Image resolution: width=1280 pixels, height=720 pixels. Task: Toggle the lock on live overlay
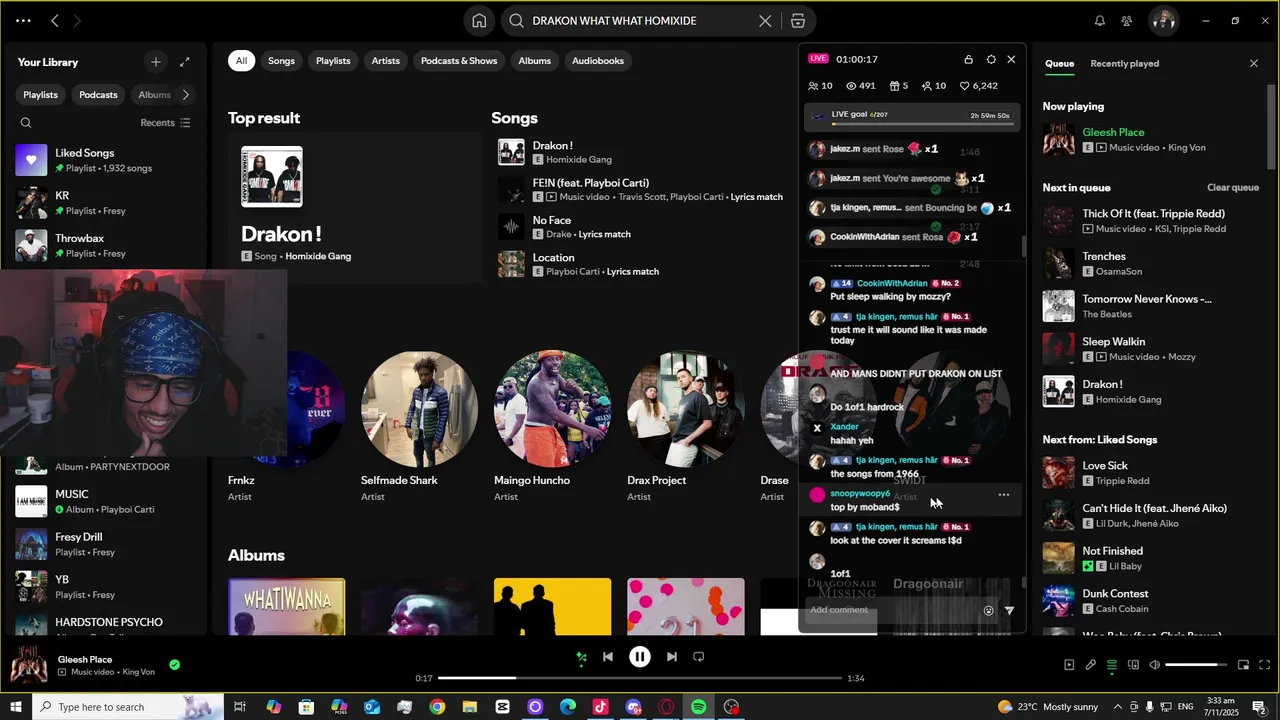point(968,59)
